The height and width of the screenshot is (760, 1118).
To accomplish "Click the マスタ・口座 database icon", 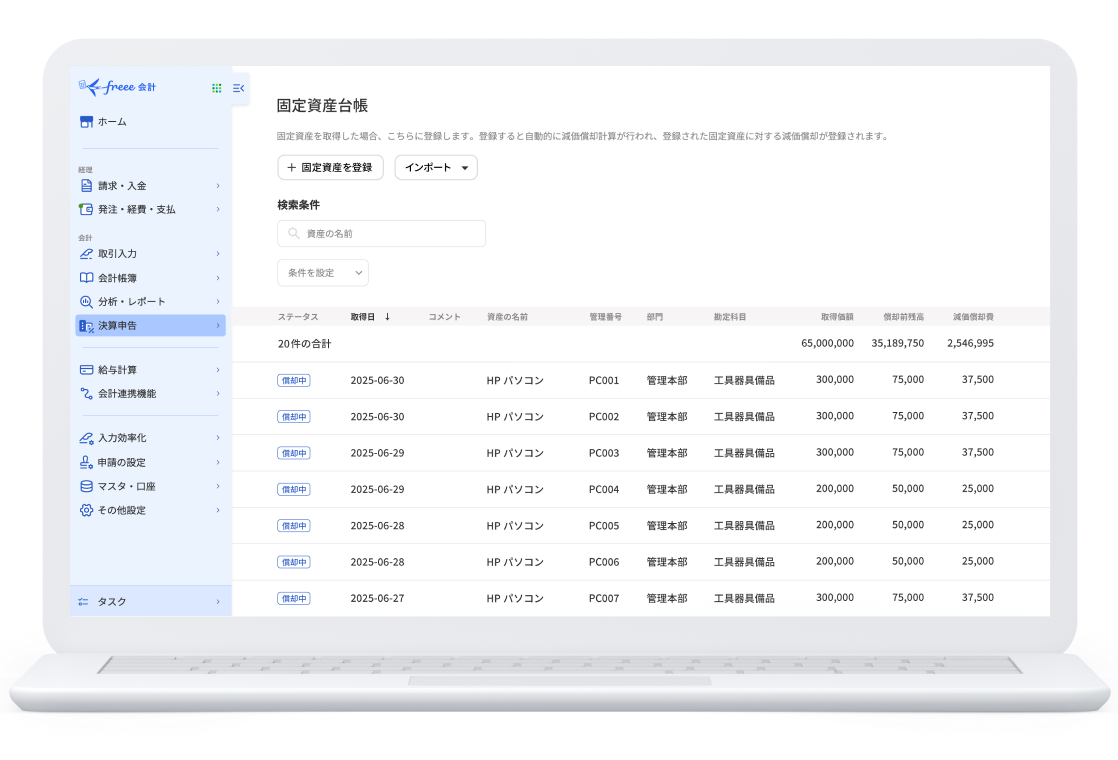I will tap(86, 486).
